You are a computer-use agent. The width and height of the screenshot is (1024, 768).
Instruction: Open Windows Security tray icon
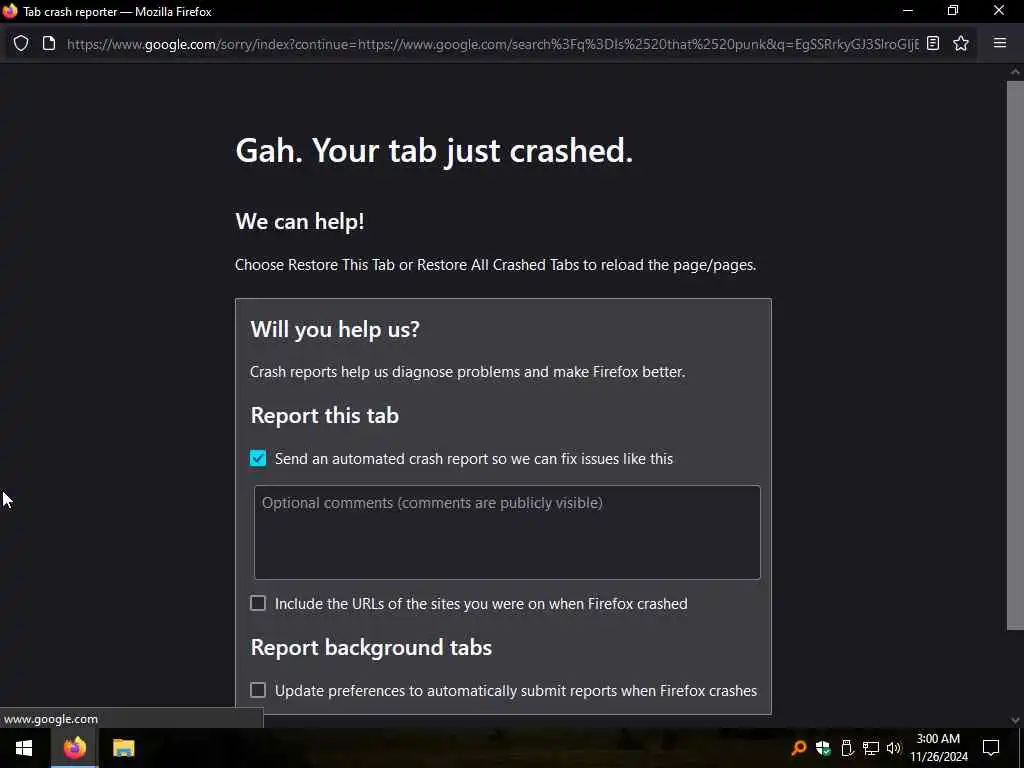pyautogui.click(x=823, y=748)
